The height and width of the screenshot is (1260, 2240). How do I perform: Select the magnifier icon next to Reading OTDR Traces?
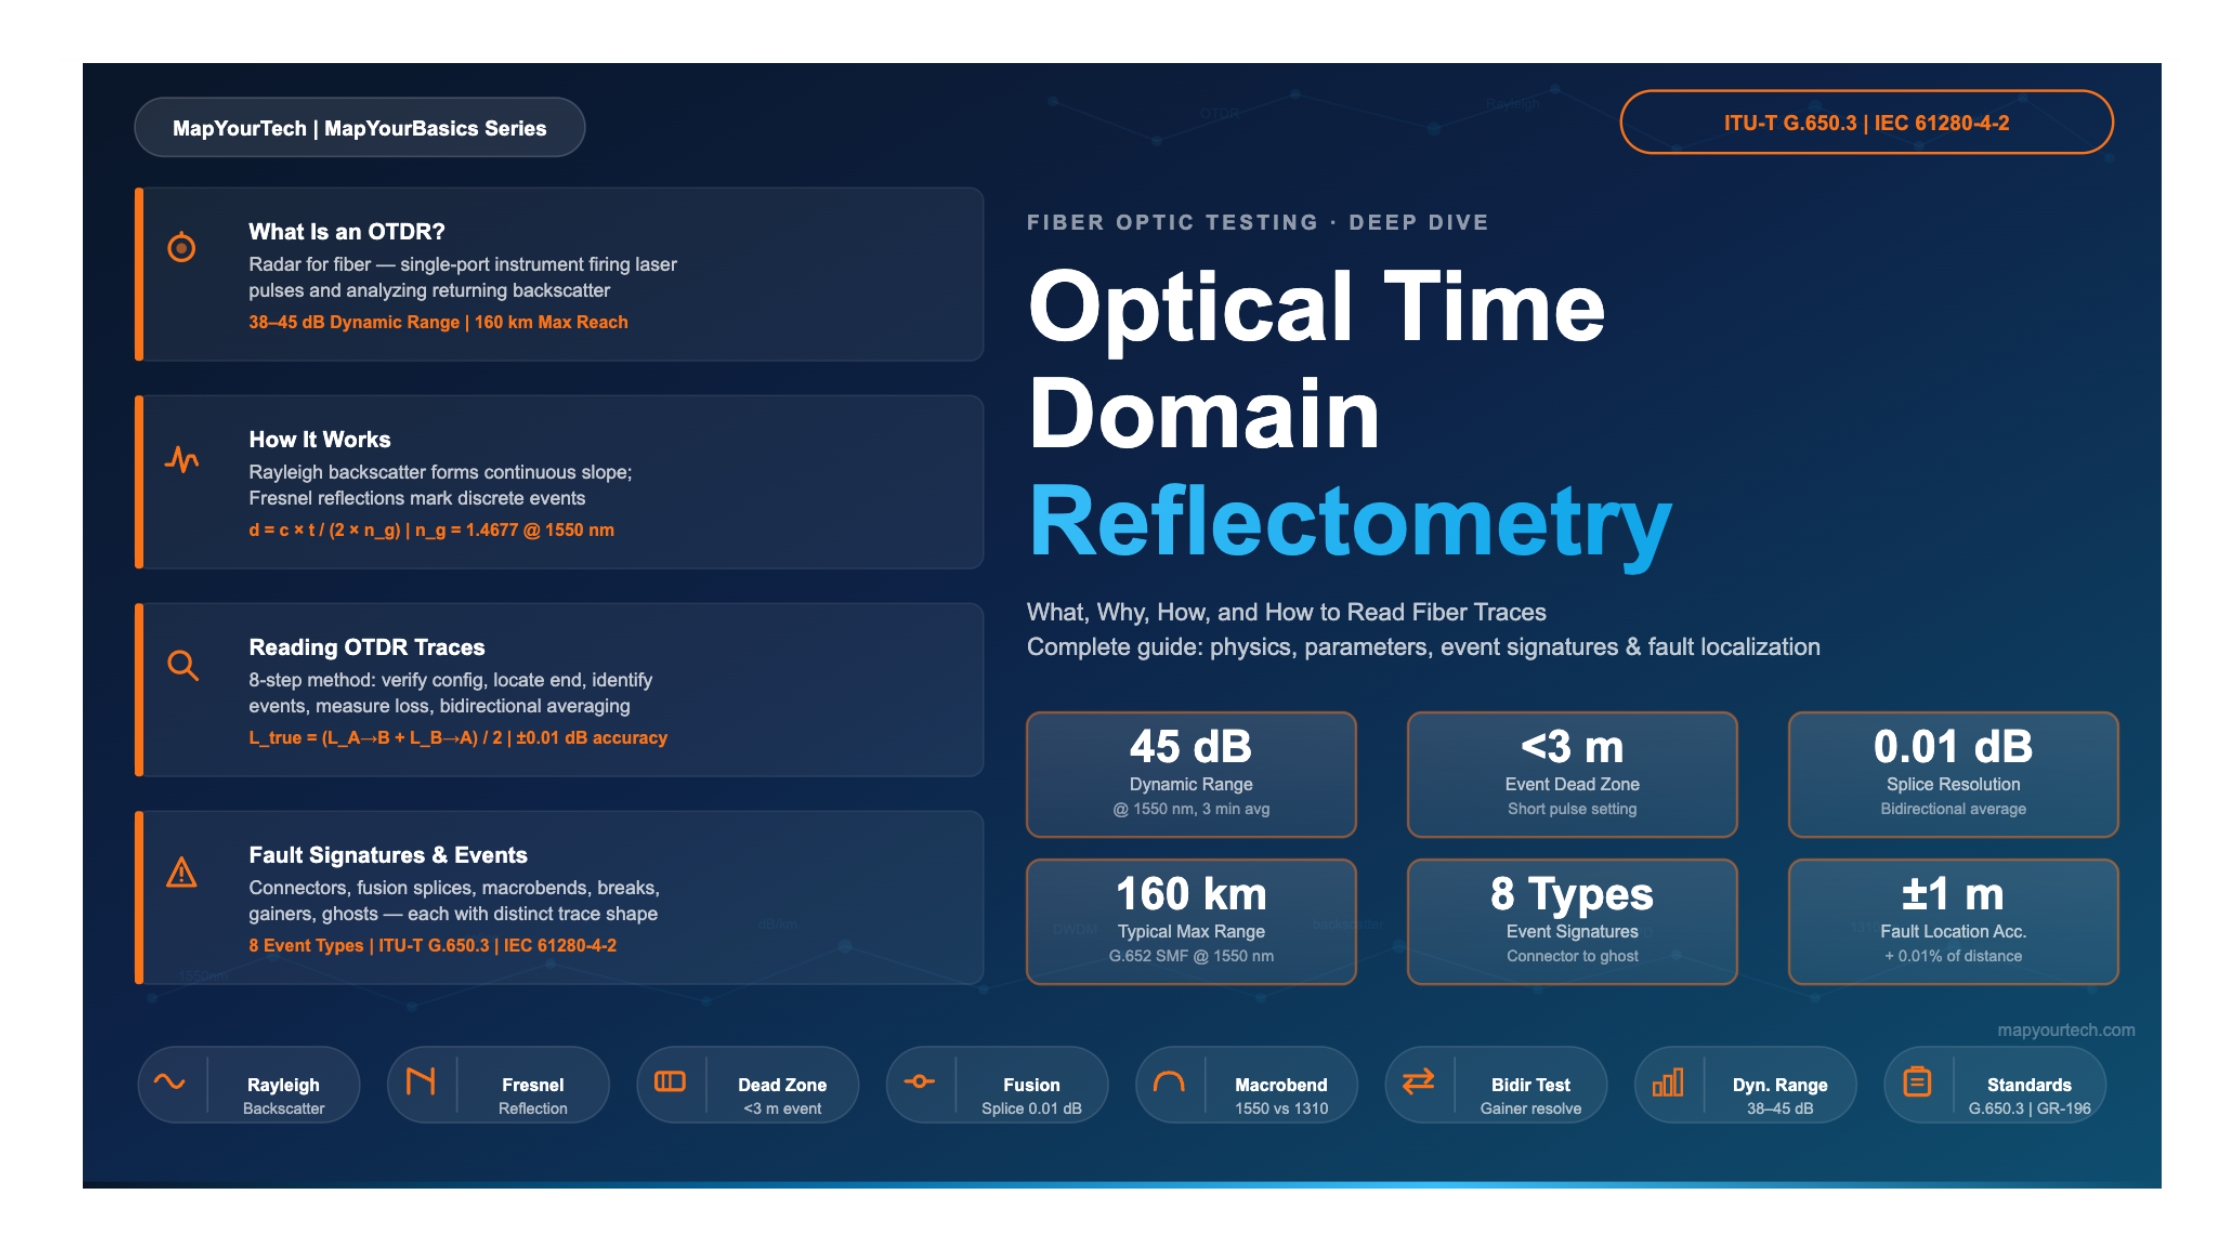[183, 665]
